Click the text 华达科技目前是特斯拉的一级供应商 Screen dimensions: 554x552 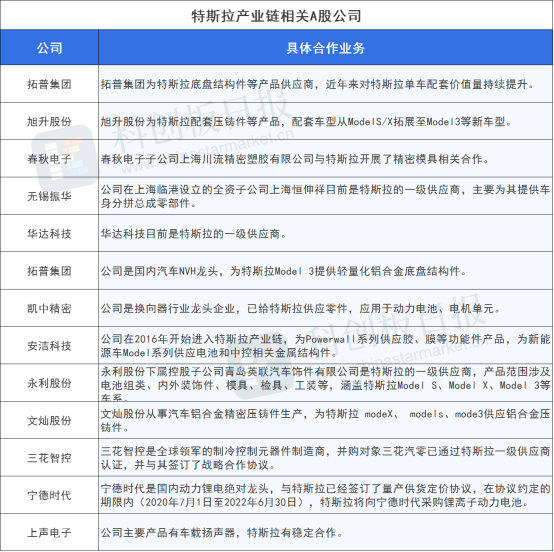[194, 234]
